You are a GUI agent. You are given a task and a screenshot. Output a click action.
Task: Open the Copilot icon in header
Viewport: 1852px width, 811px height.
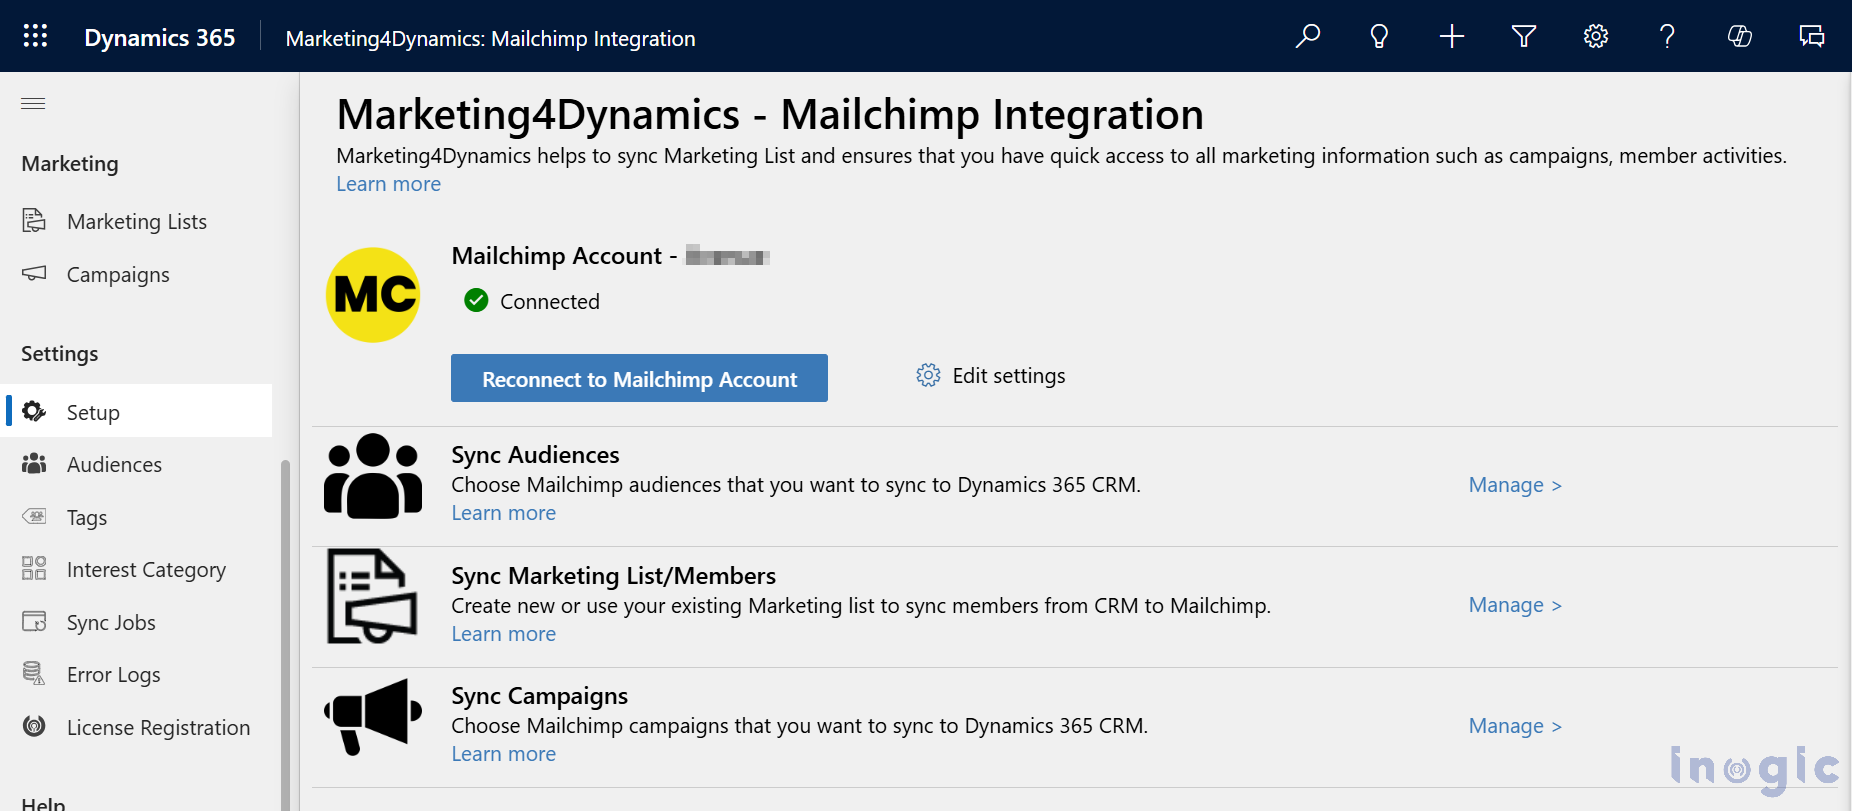click(1739, 37)
